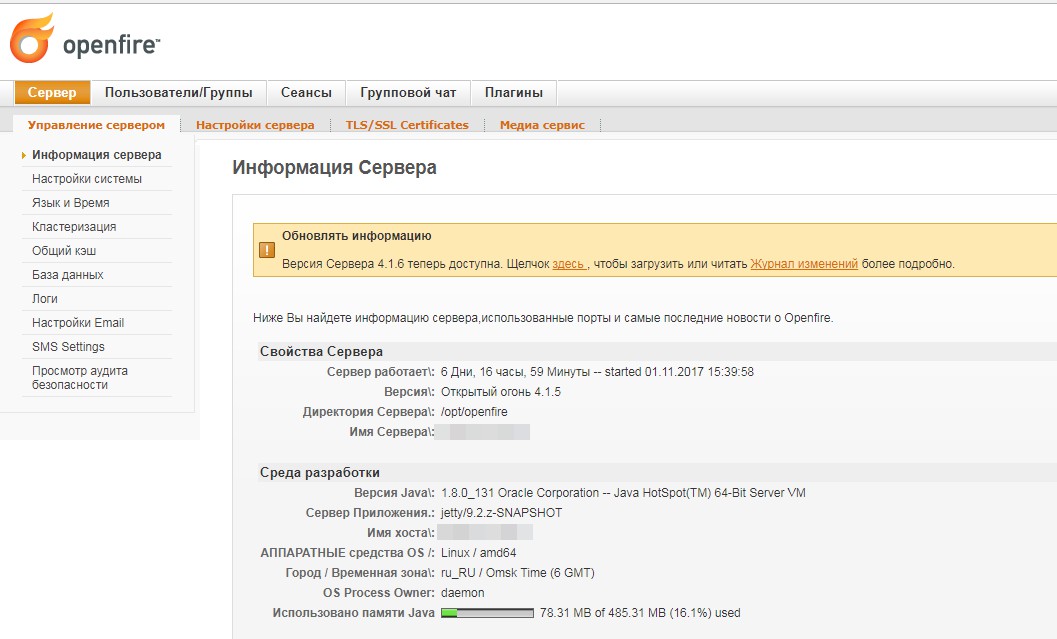Click the Среда разработки section header
The height and width of the screenshot is (639, 1057).
(x=320, y=473)
